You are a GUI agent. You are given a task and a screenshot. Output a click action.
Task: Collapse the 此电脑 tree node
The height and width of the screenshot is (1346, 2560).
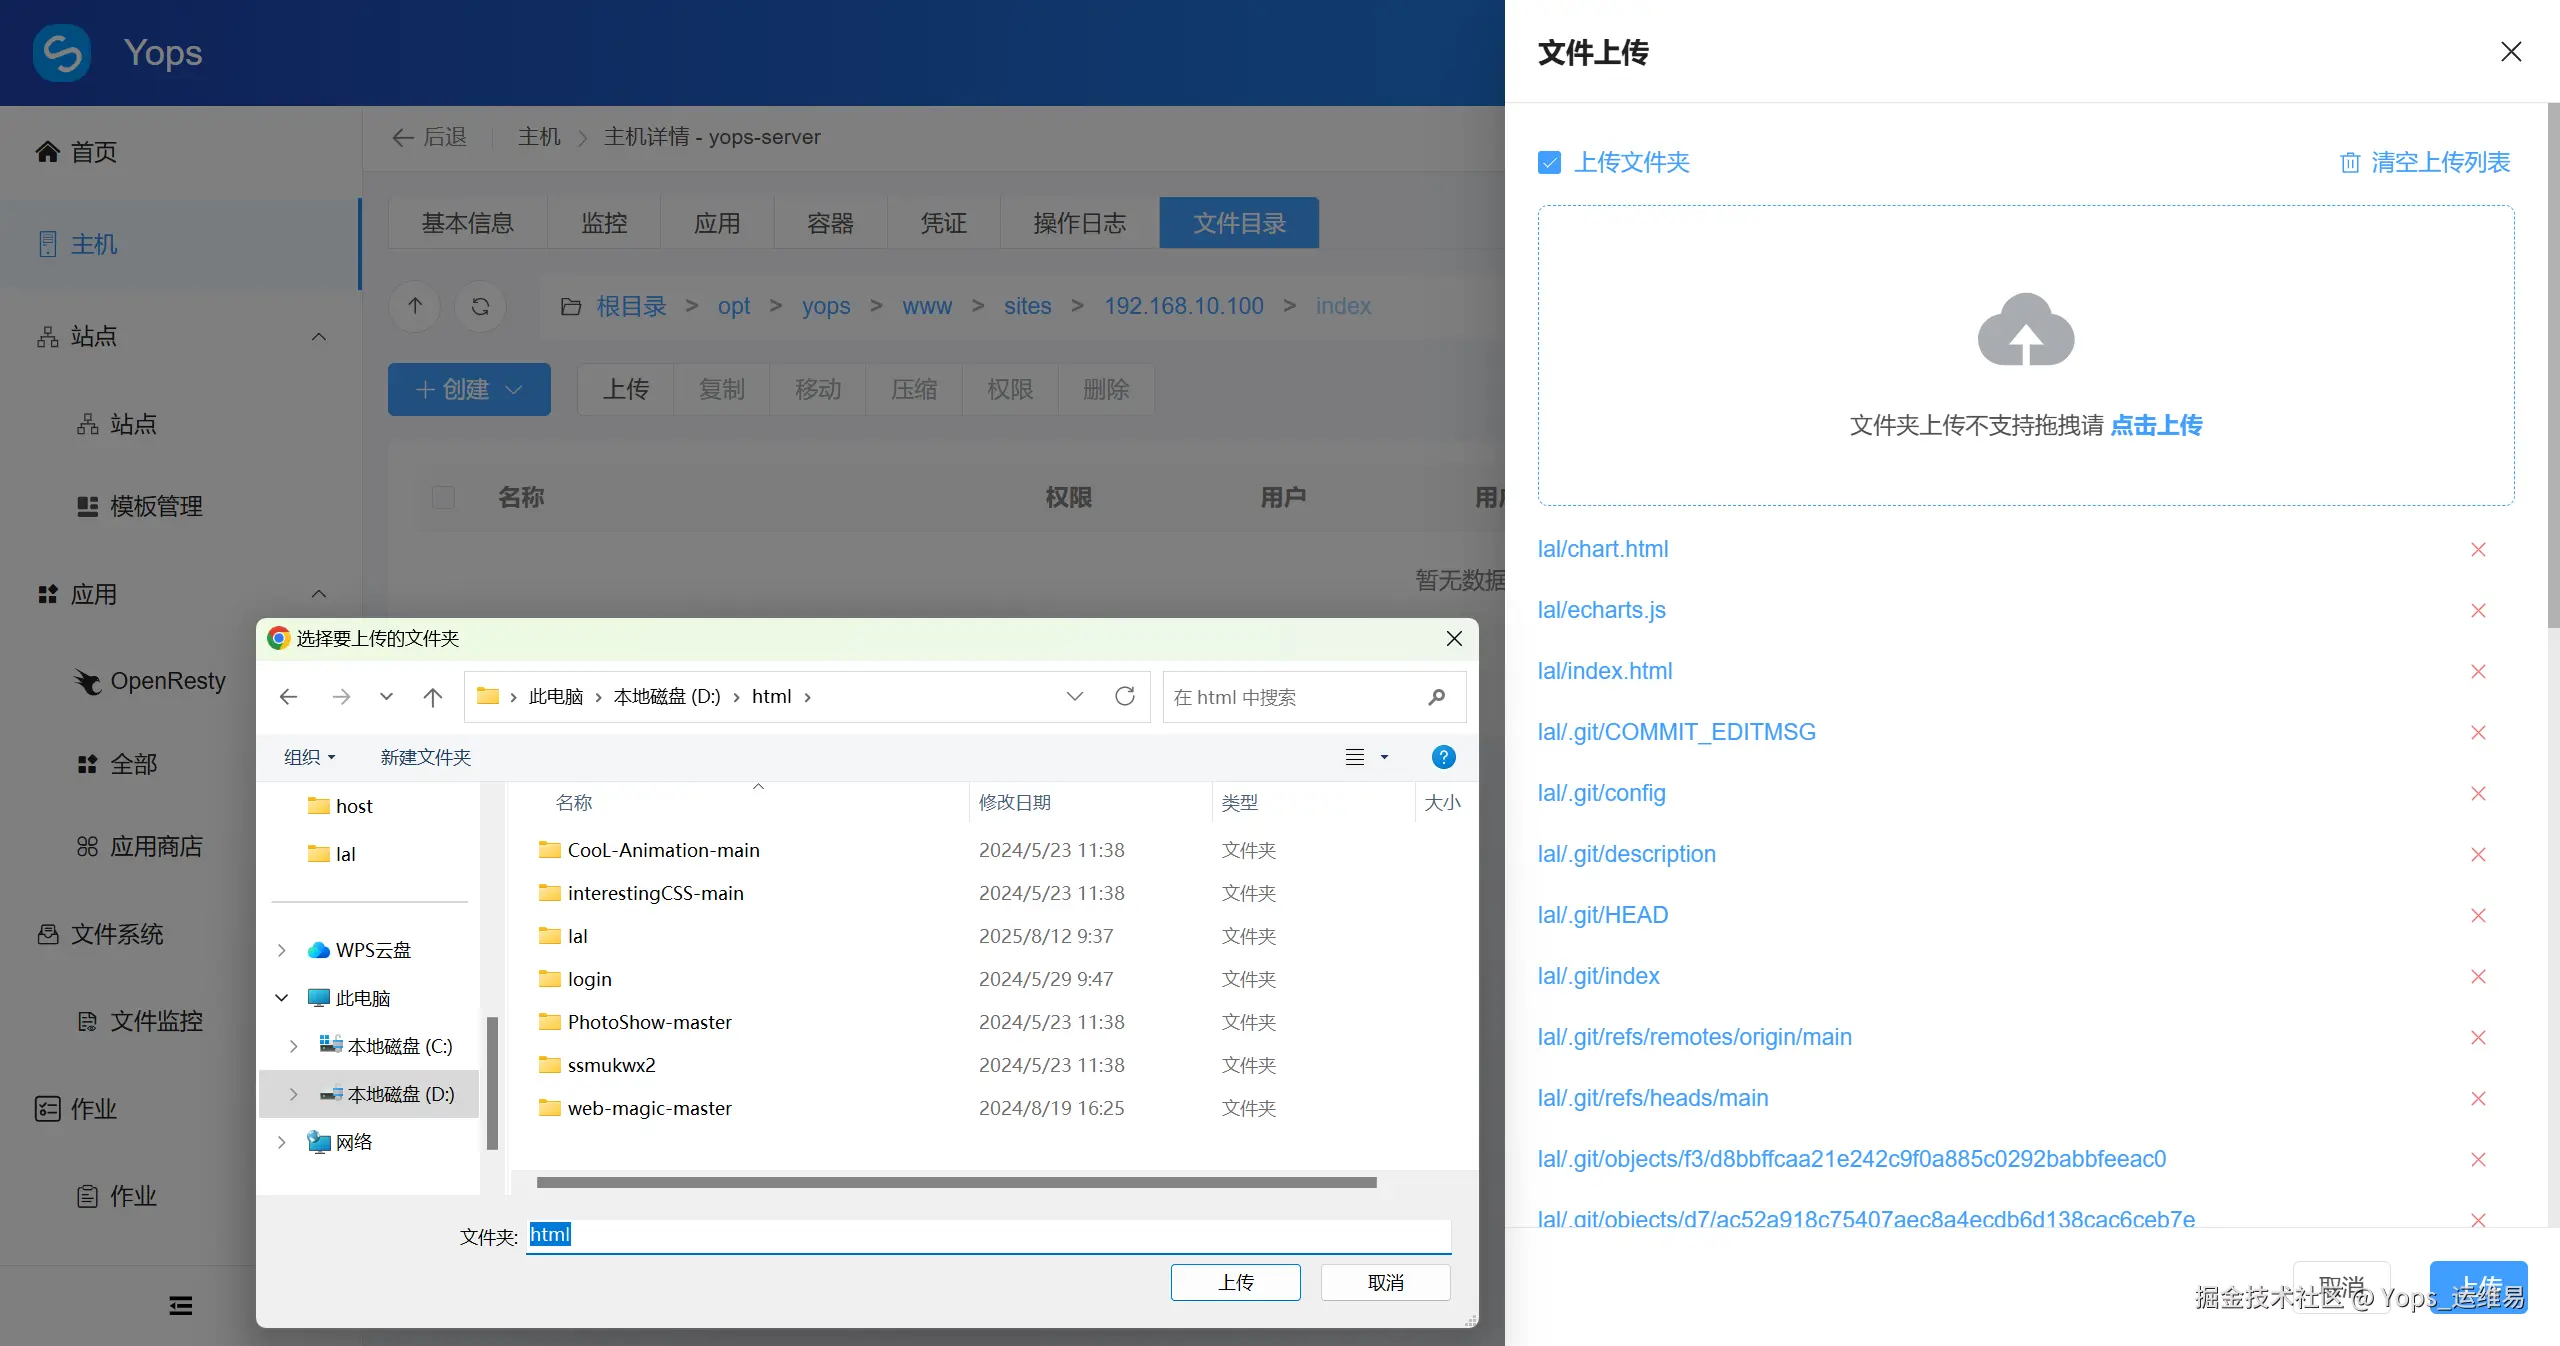click(282, 998)
